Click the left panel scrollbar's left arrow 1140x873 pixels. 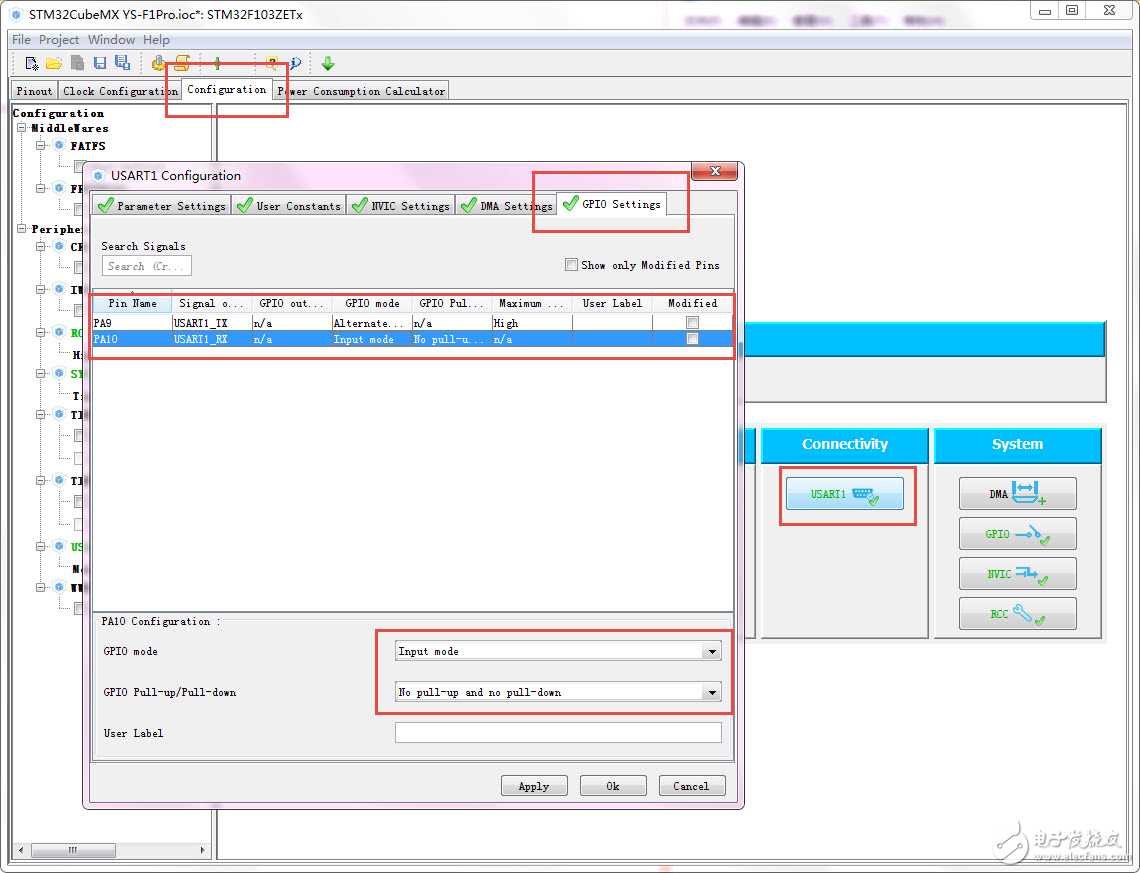pos(20,850)
